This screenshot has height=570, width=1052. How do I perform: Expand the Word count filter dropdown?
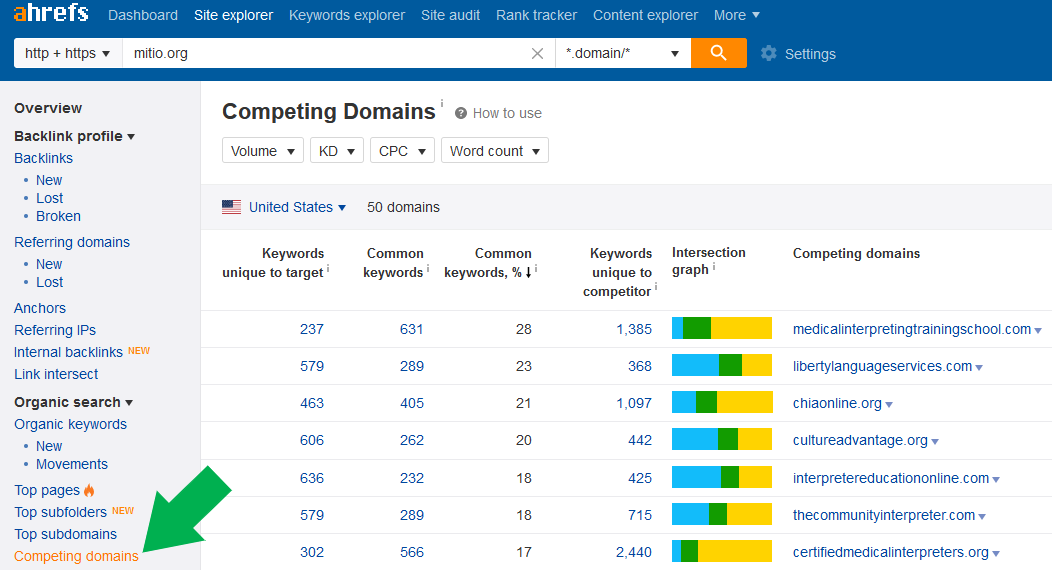tap(495, 151)
